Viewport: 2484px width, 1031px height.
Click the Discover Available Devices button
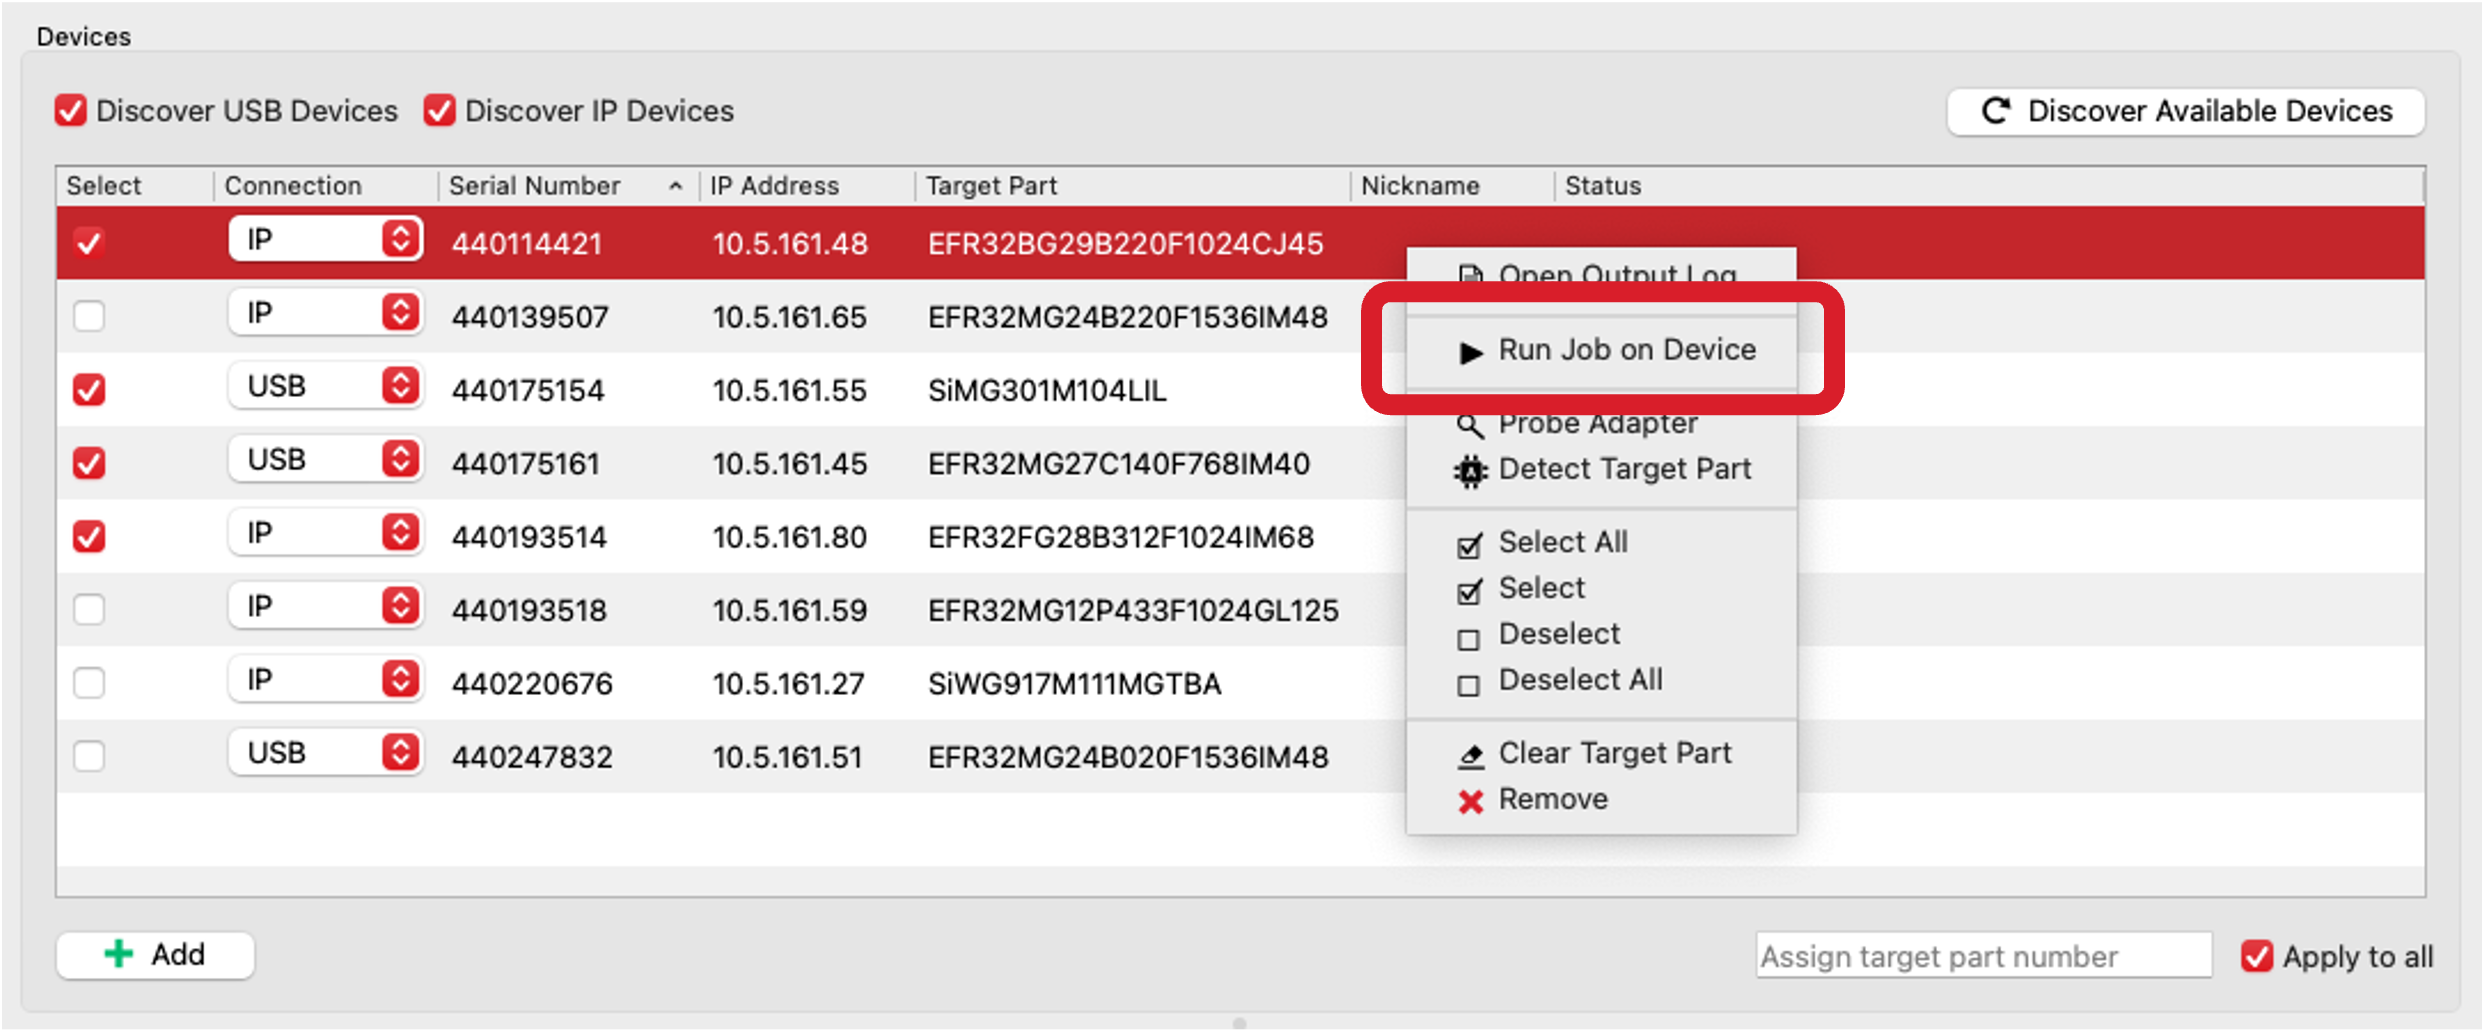click(2185, 111)
